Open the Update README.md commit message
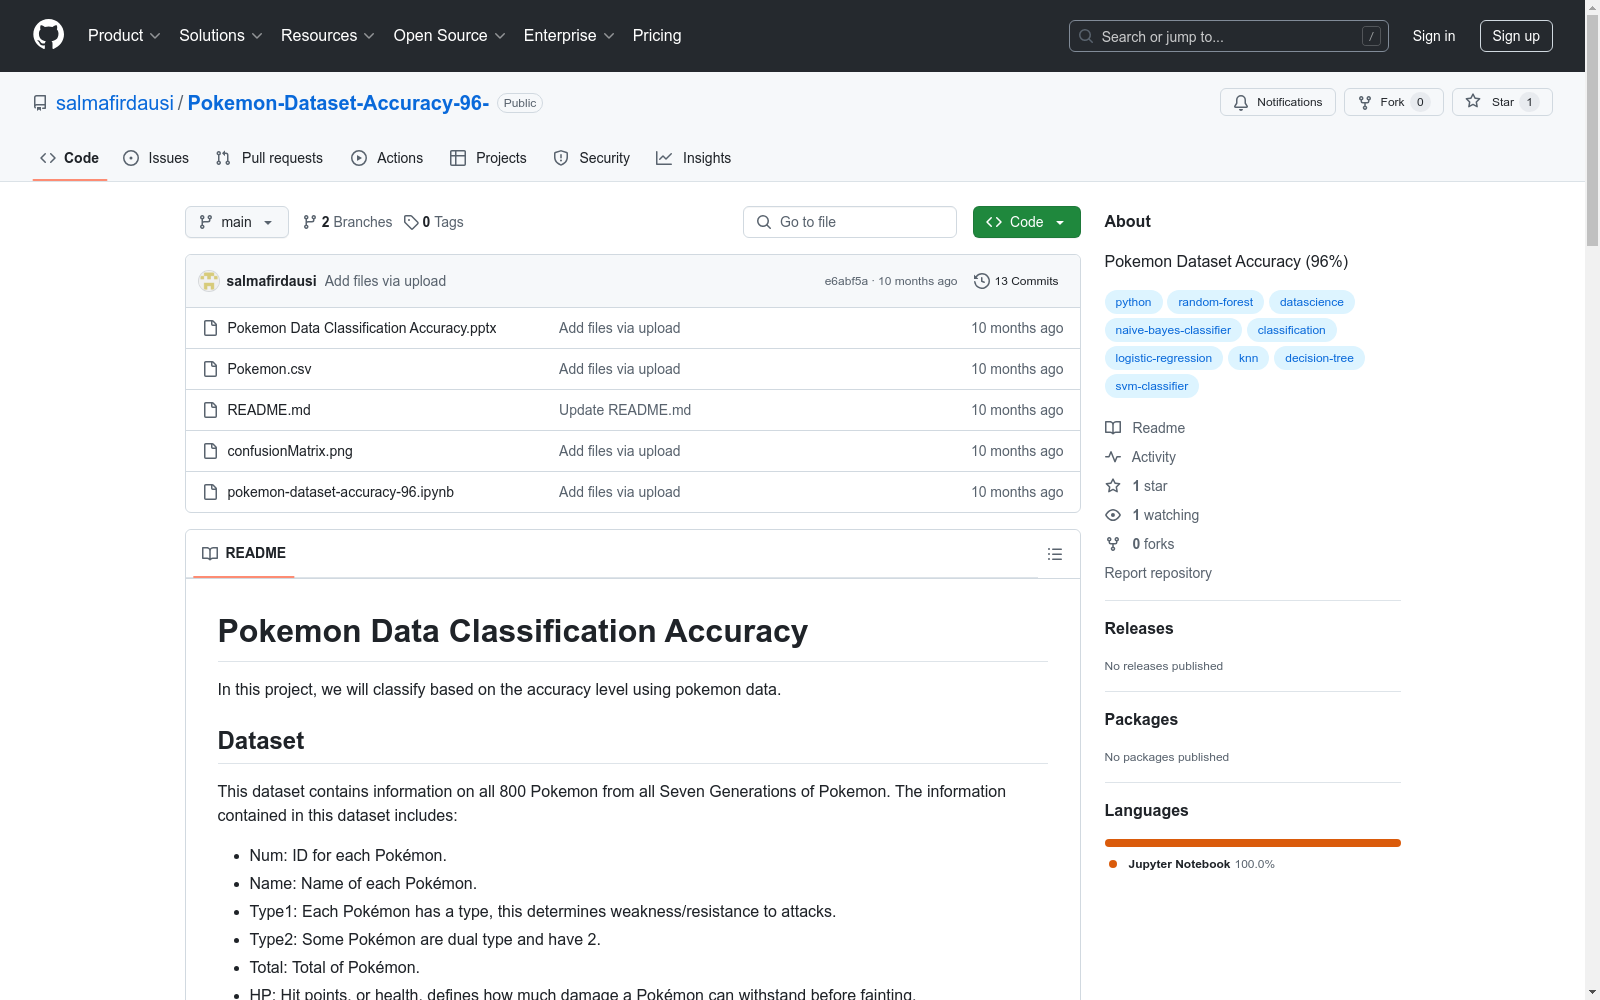 point(625,410)
